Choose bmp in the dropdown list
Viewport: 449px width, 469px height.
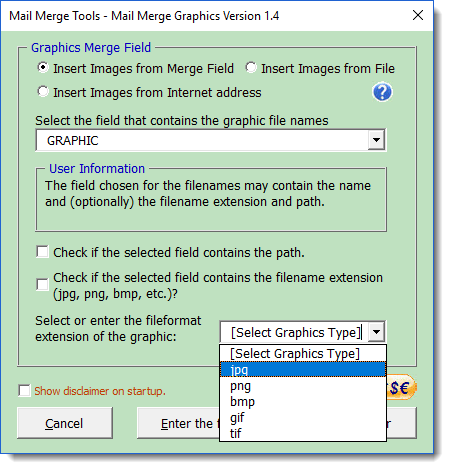pos(303,402)
